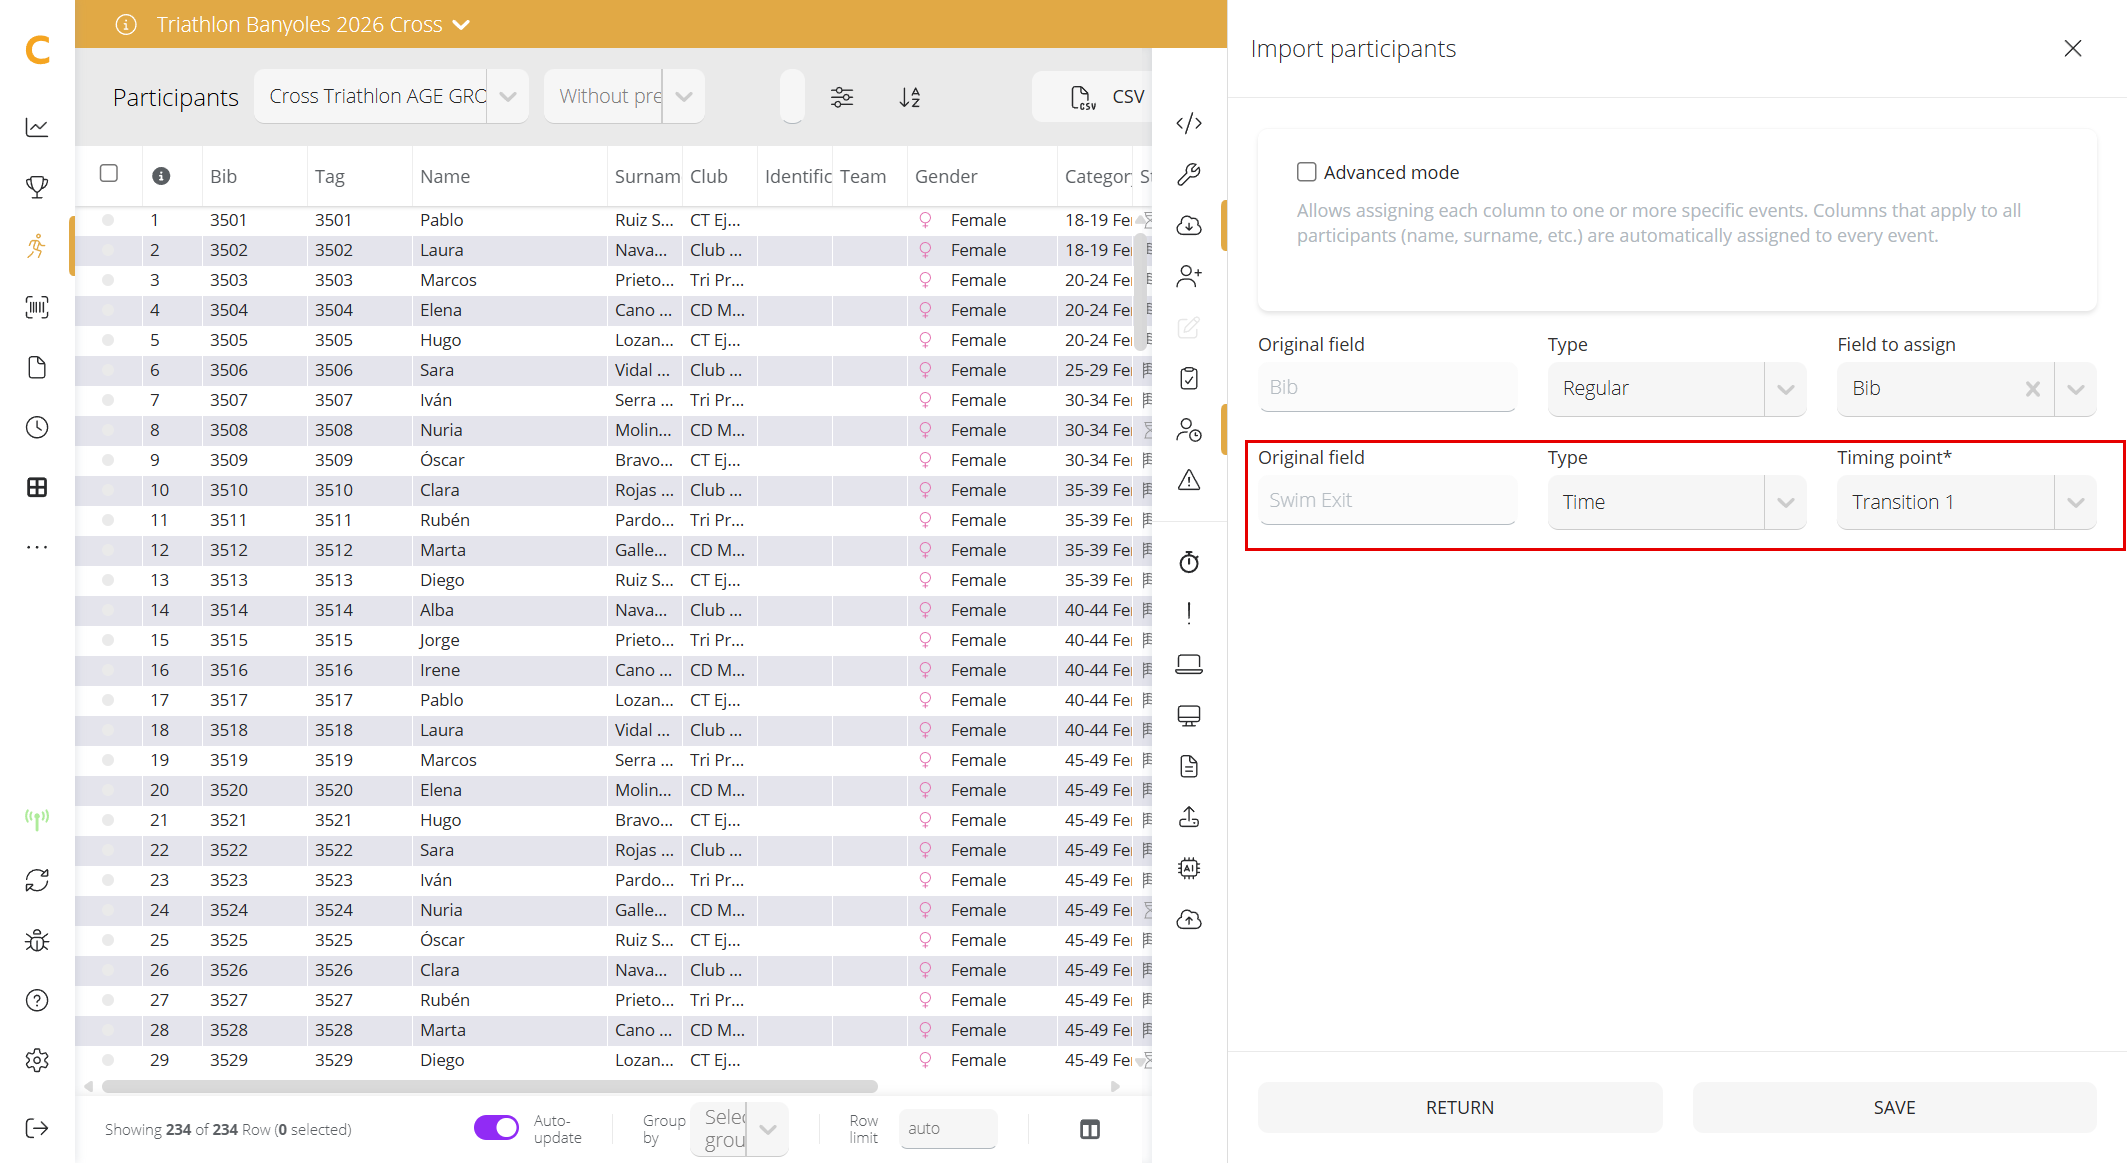2127x1163 pixels.
Task: Click the AI chip icon
Action: [x=1189, y=868]
